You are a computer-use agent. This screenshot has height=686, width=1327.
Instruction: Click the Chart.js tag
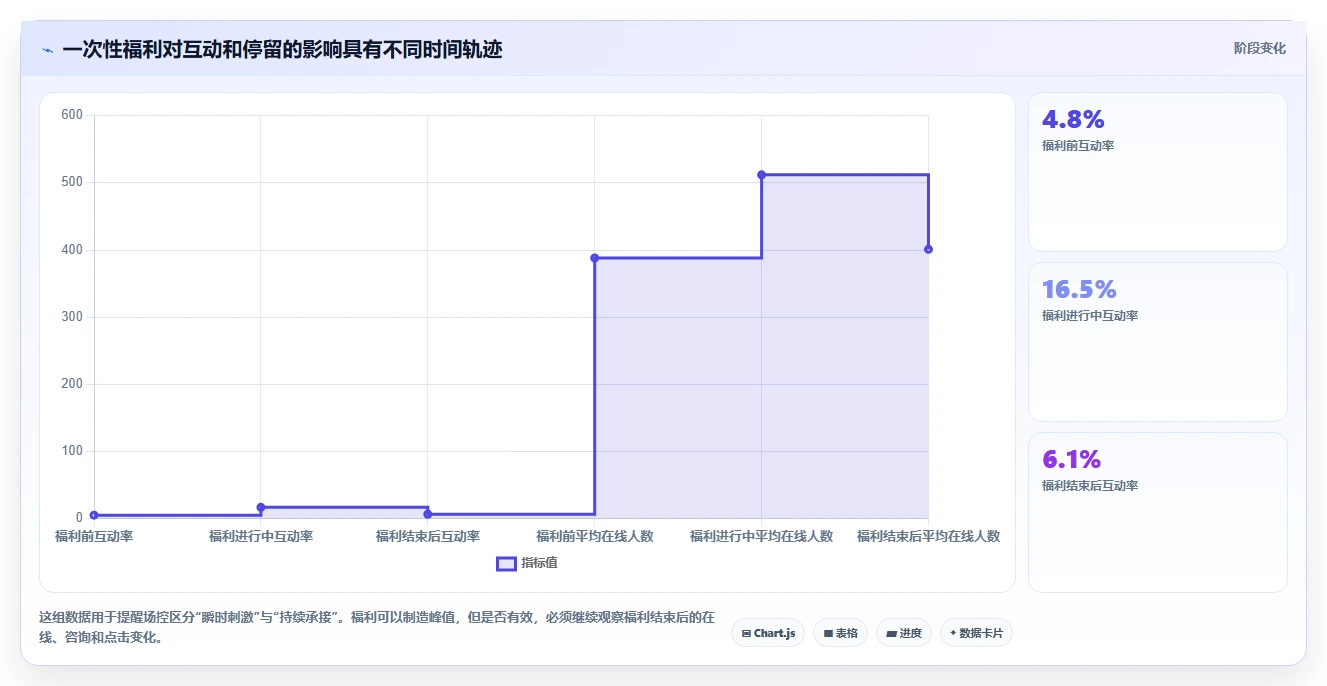click(x=768, y=633)
